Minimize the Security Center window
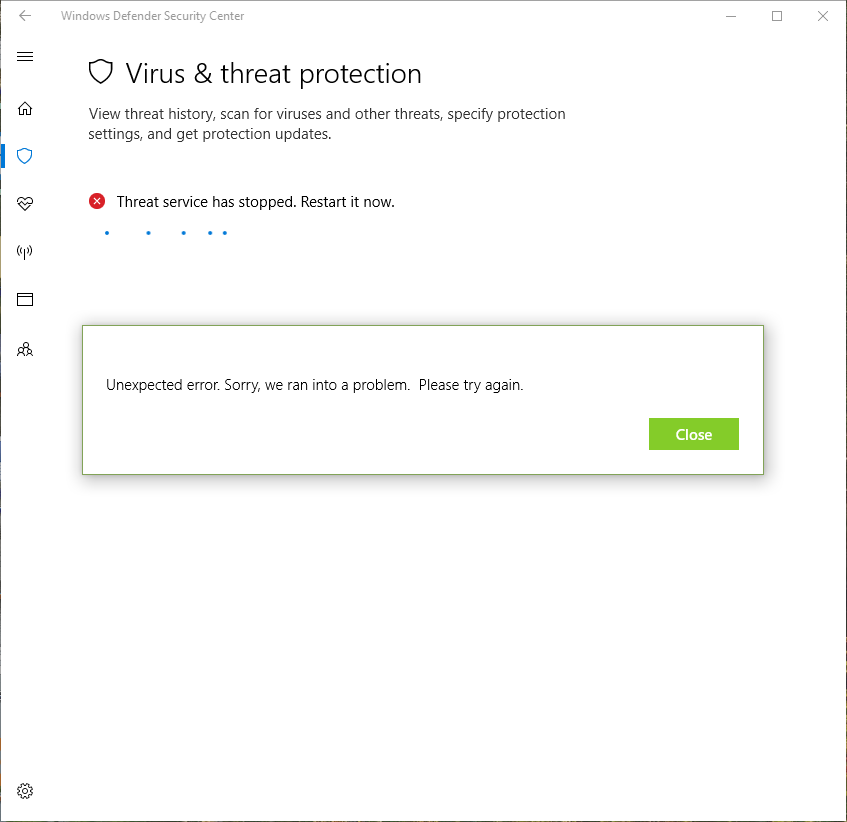Screen dimensions: 847x822 [731, 16]
